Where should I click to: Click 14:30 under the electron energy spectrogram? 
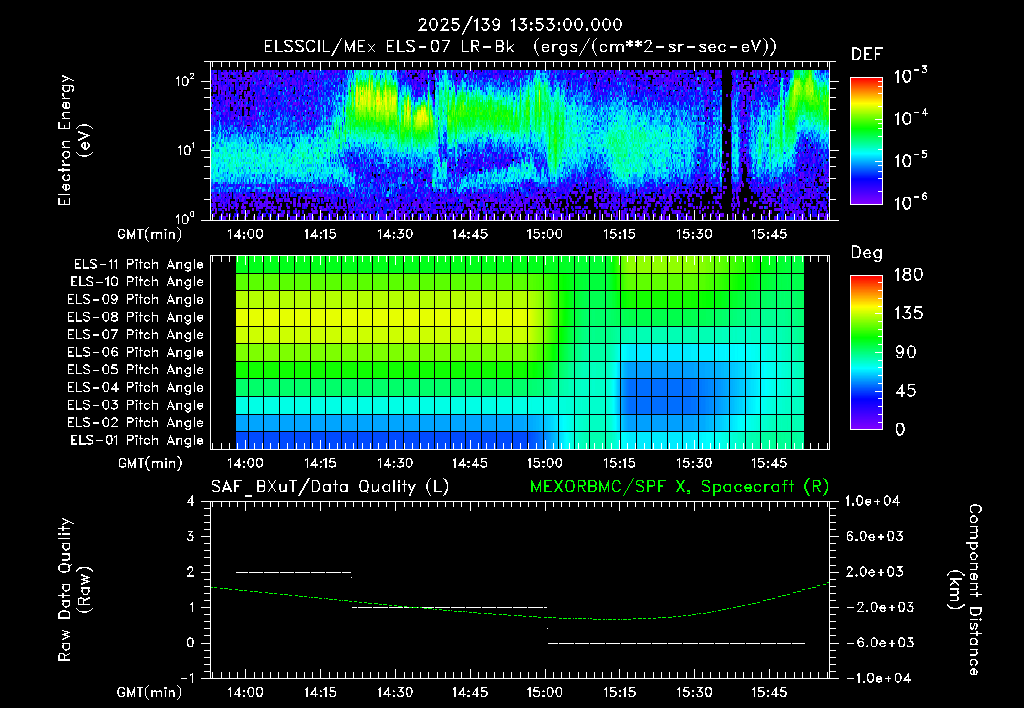(x=394, y=234)
